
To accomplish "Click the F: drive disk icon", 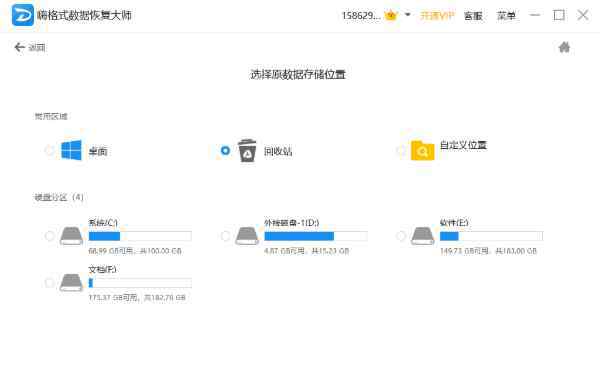I will tap(72, 283).
